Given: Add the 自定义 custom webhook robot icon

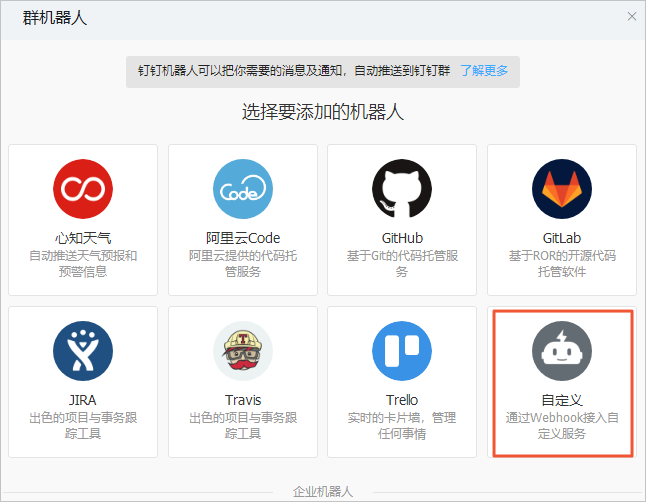Looking at the screenshot, I should tap(562, 351).
